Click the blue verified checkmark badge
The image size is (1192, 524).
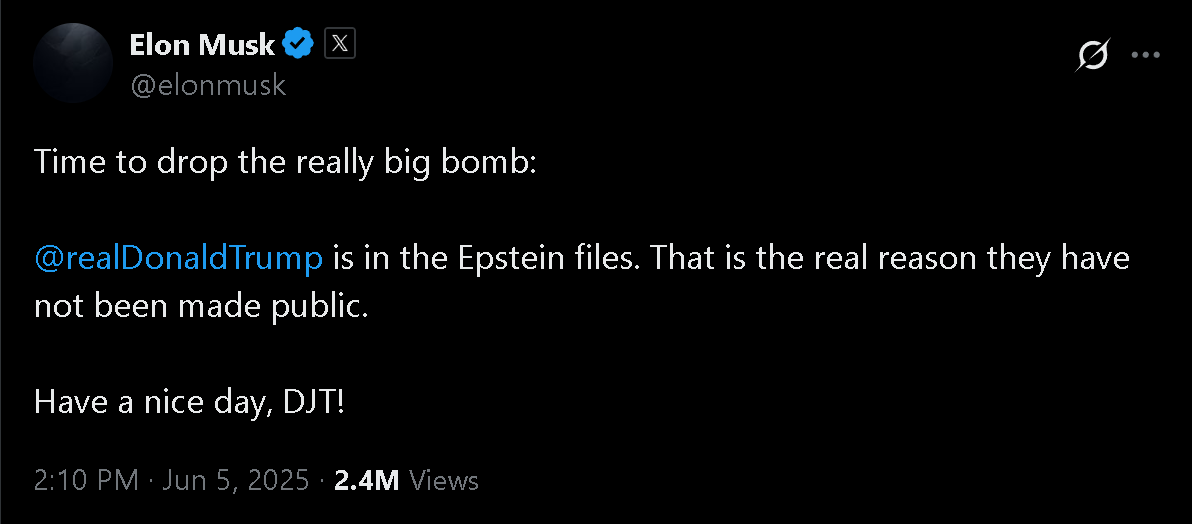(299, 44)
